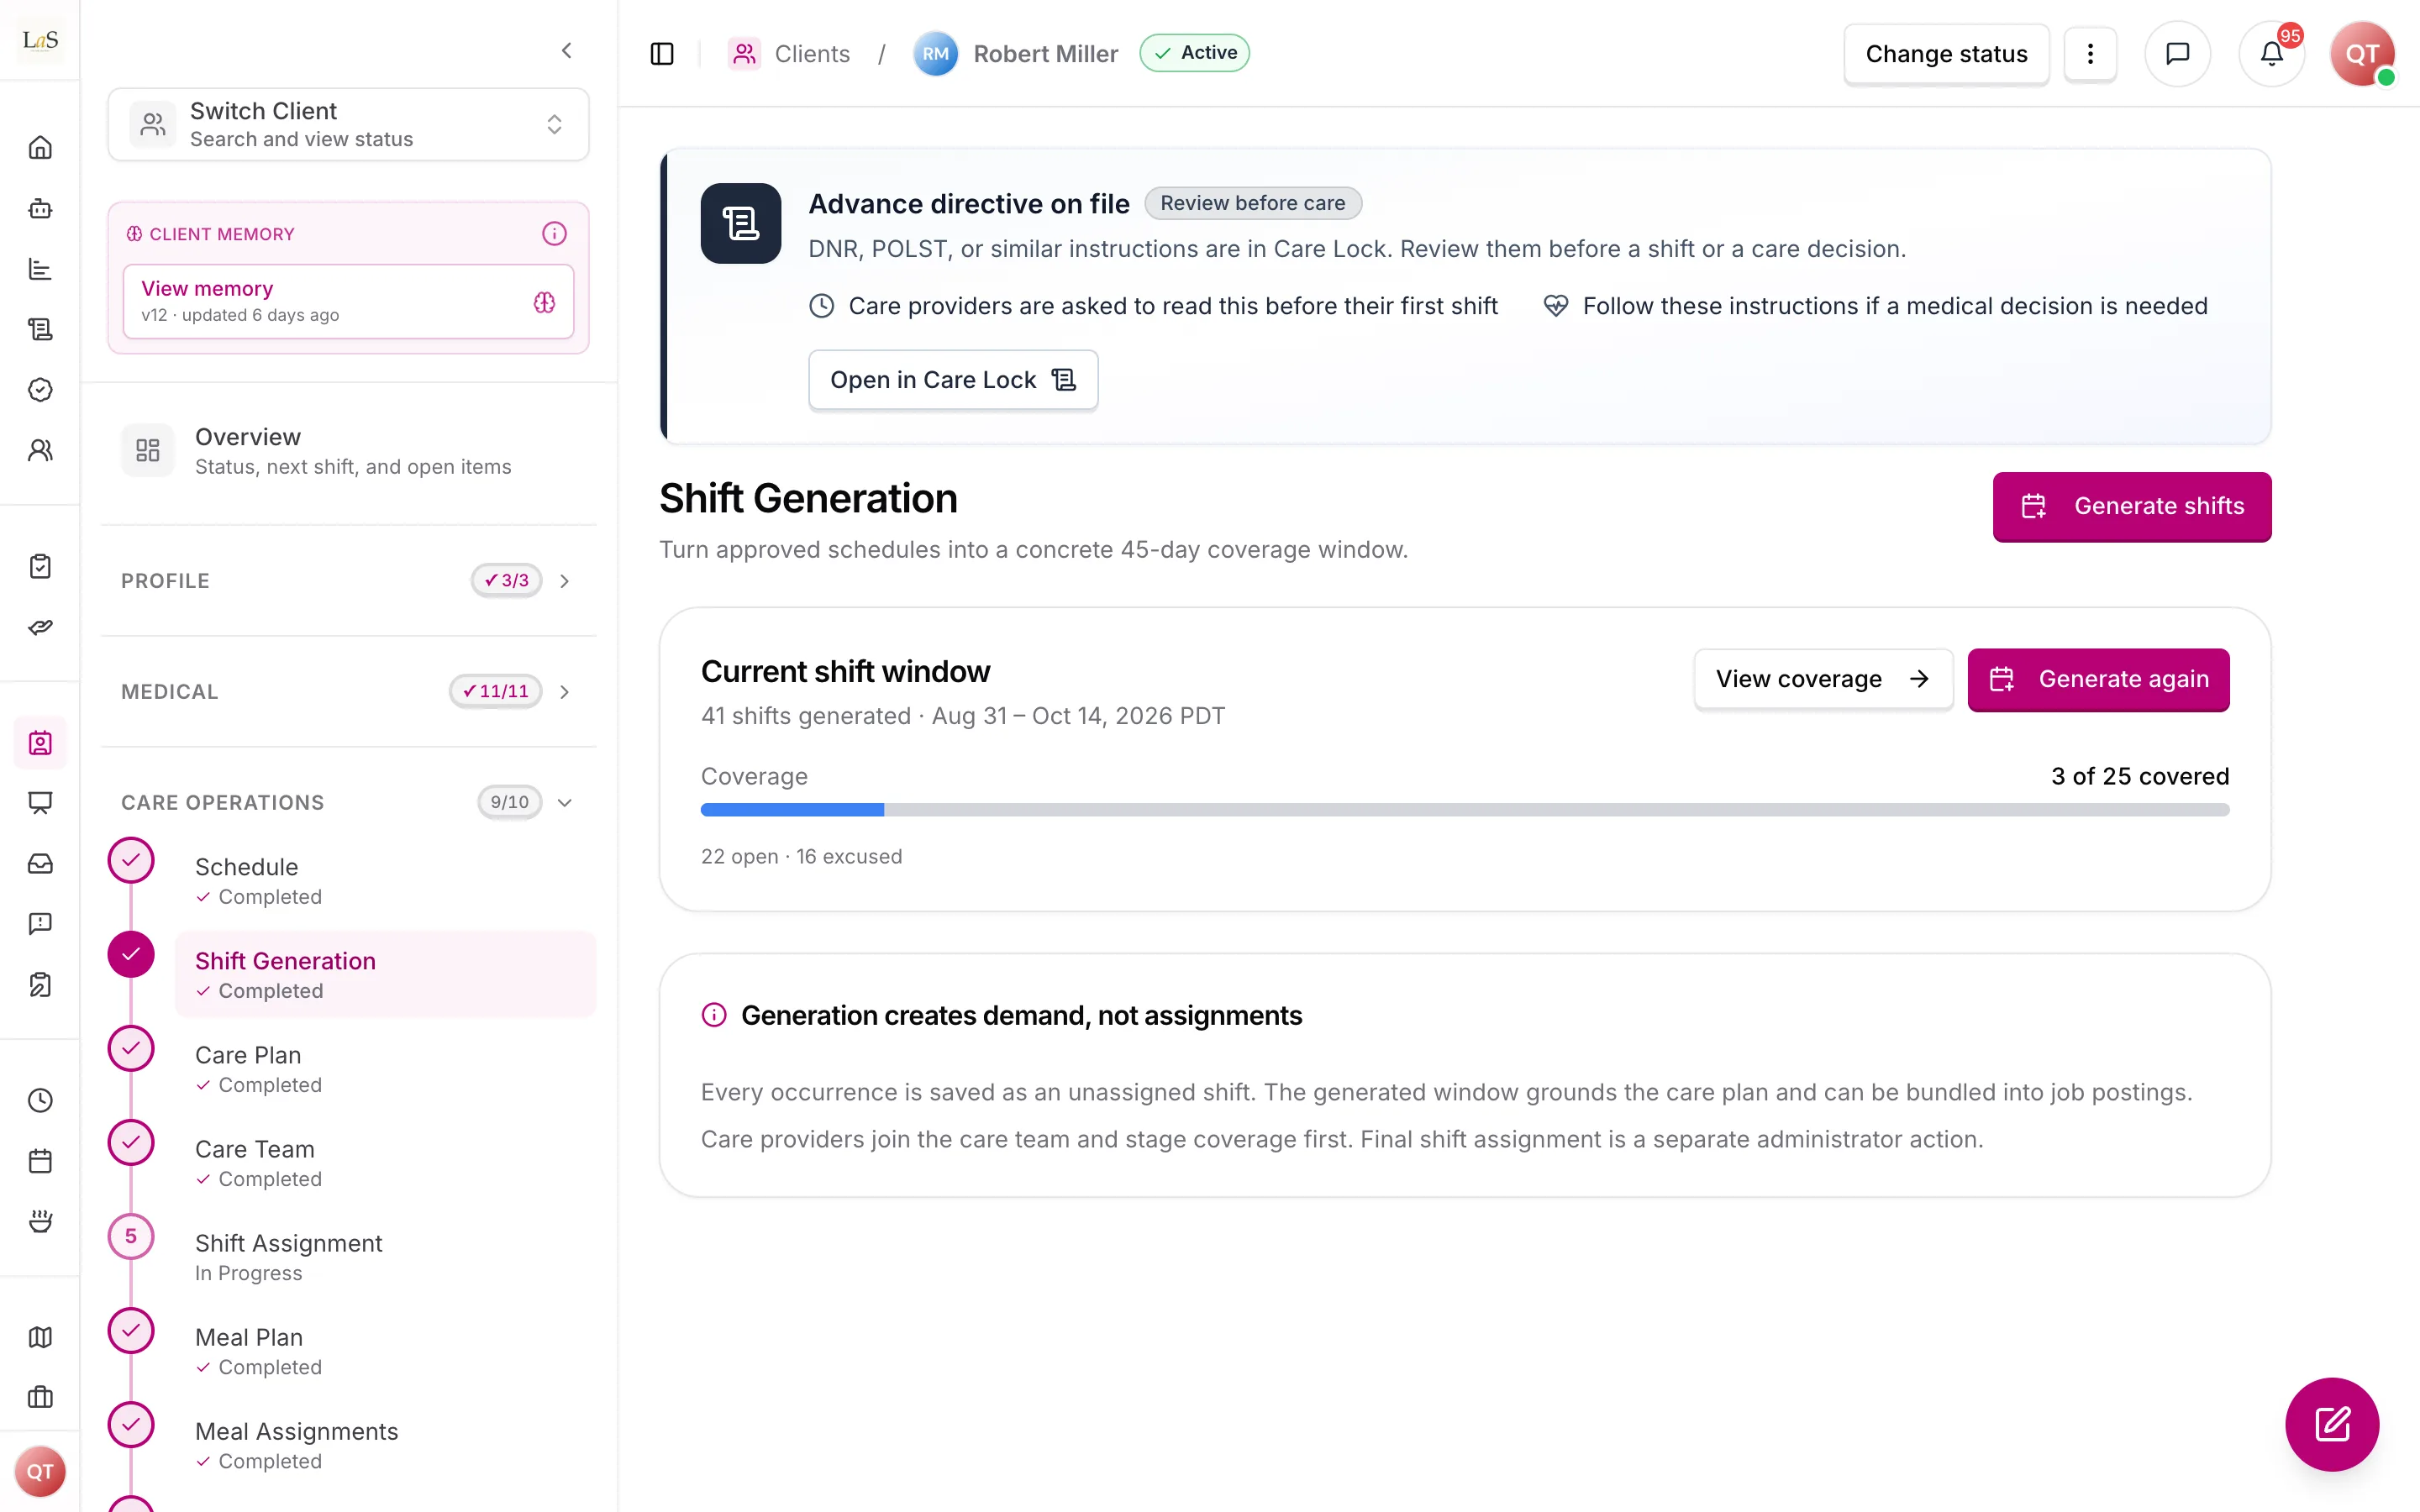2420x1512 pixels.
Task: Collapse the Care Operations section
Action: (x=348, y=802)
